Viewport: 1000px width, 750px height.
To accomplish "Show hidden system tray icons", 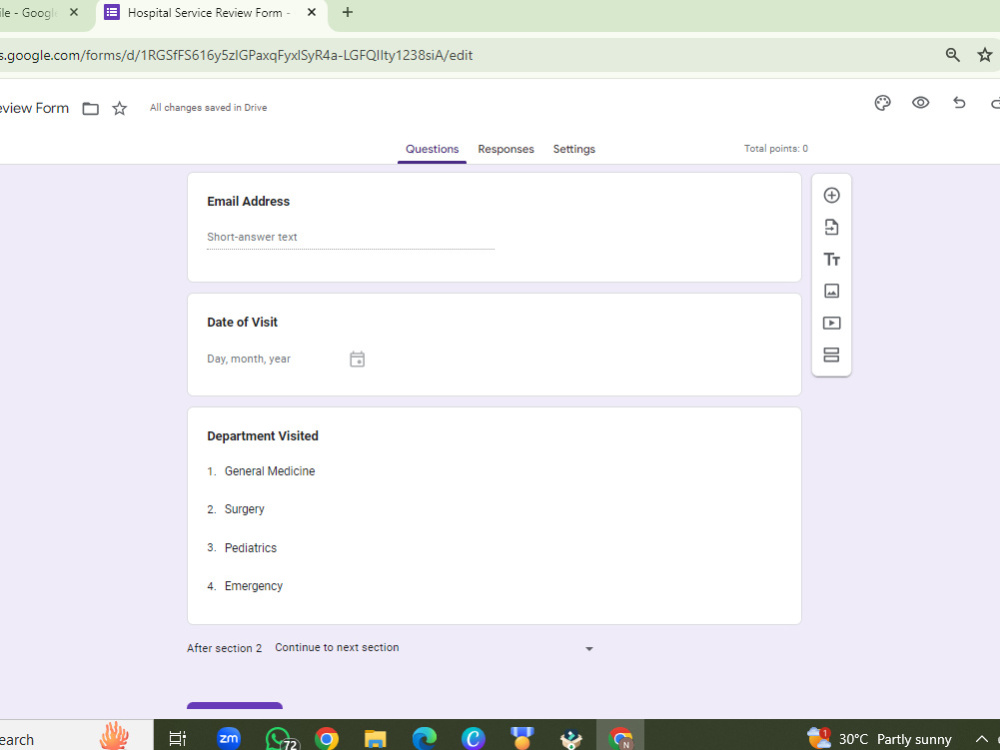I will (982, 739).
